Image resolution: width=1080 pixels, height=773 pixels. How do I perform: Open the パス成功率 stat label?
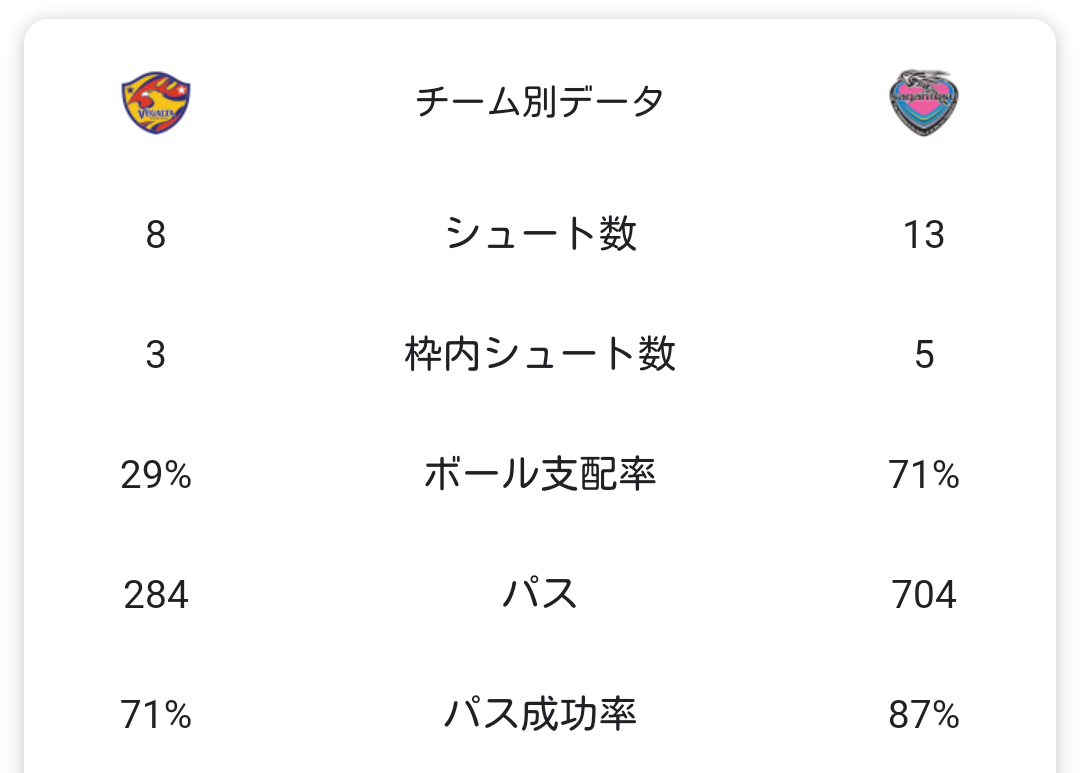[540, 715]
